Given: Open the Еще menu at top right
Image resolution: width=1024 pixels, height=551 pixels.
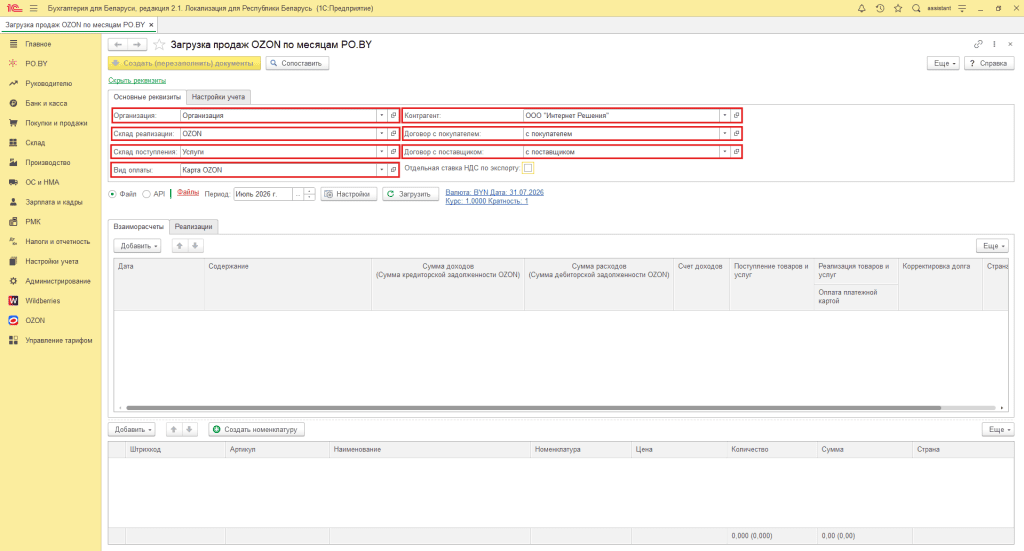Looking at the screenshot, I should 943,63.
